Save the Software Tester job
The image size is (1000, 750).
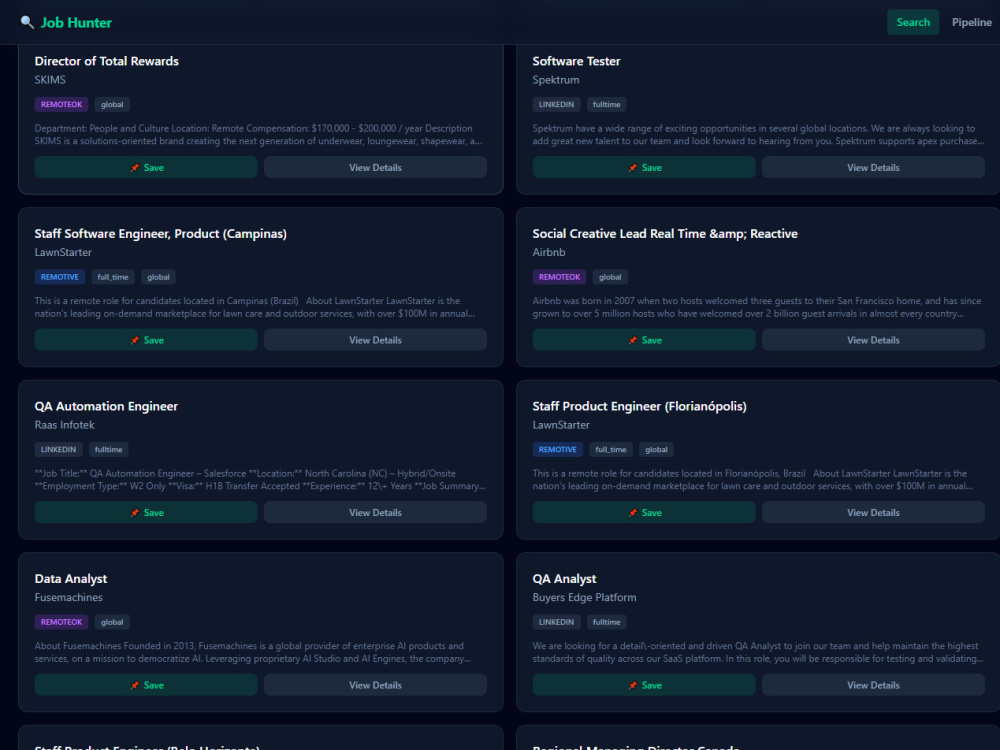tap(644, 168)
